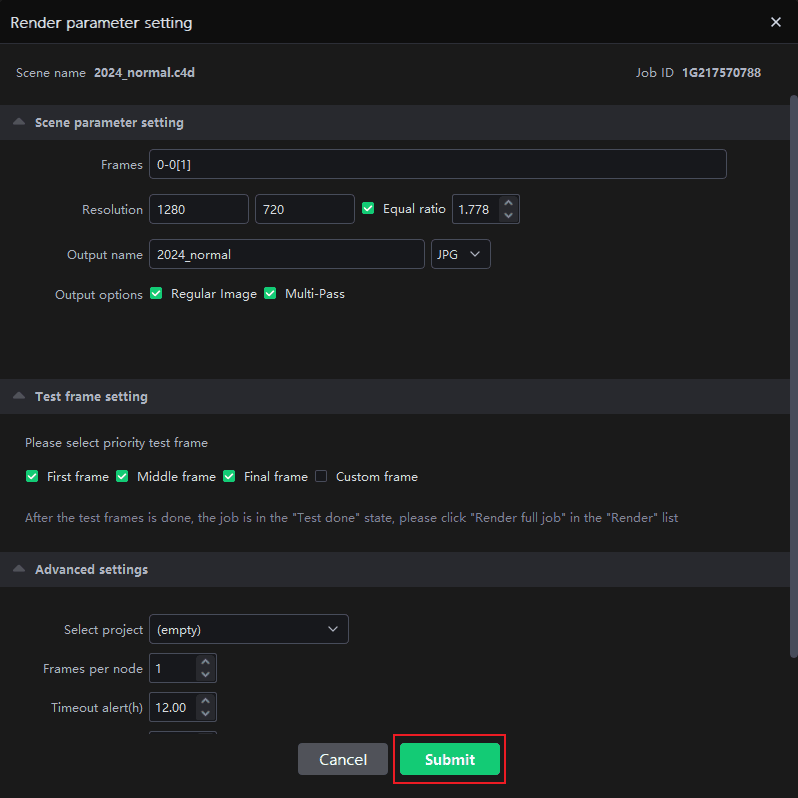Uncheck the Equal ratio checkbox
The image size is (798, 798).
click(x=368, y=209)
